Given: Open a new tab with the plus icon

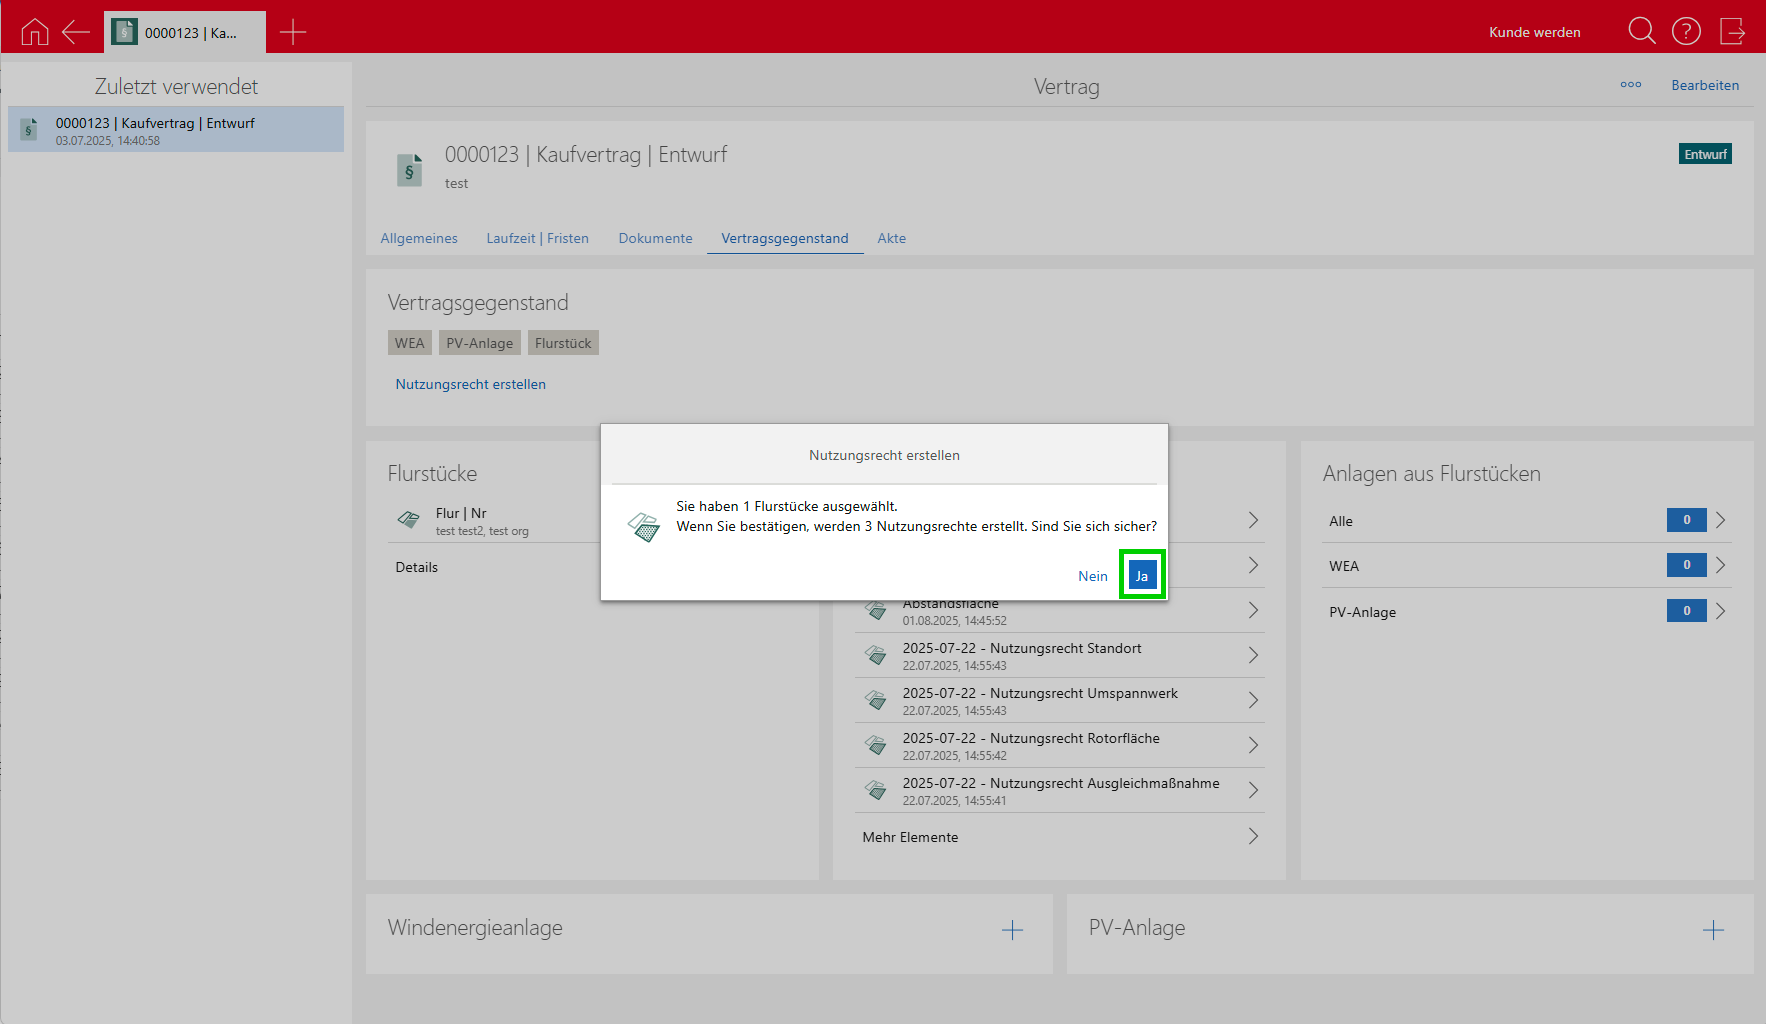Looking at the screenshot, I should tap(293, 32).
